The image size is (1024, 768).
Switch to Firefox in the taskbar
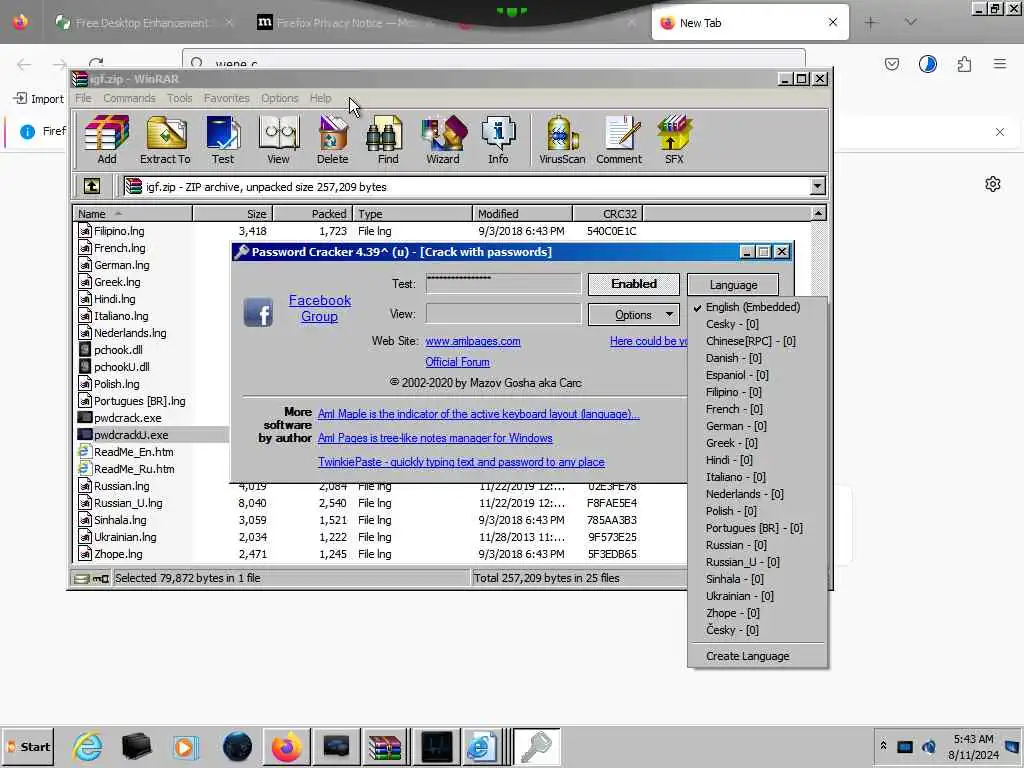[x=287, y=746]
